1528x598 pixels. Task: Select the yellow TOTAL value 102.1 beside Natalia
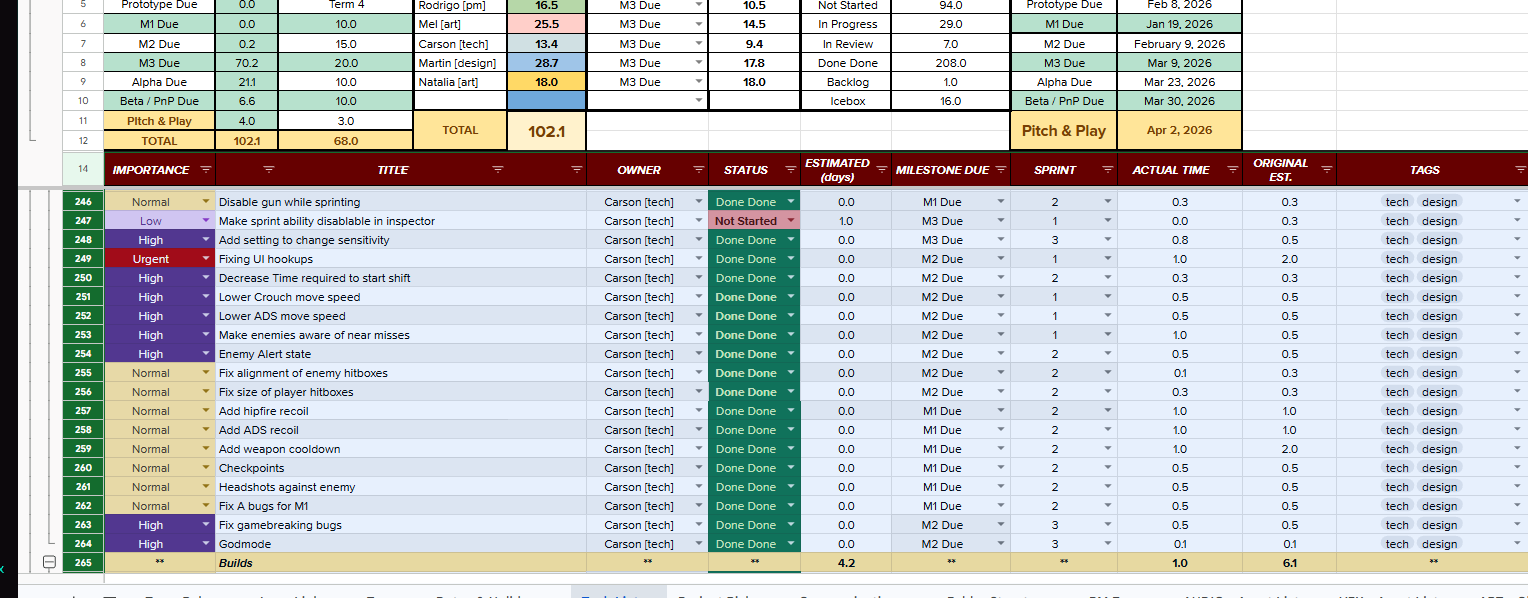[547, 131]
